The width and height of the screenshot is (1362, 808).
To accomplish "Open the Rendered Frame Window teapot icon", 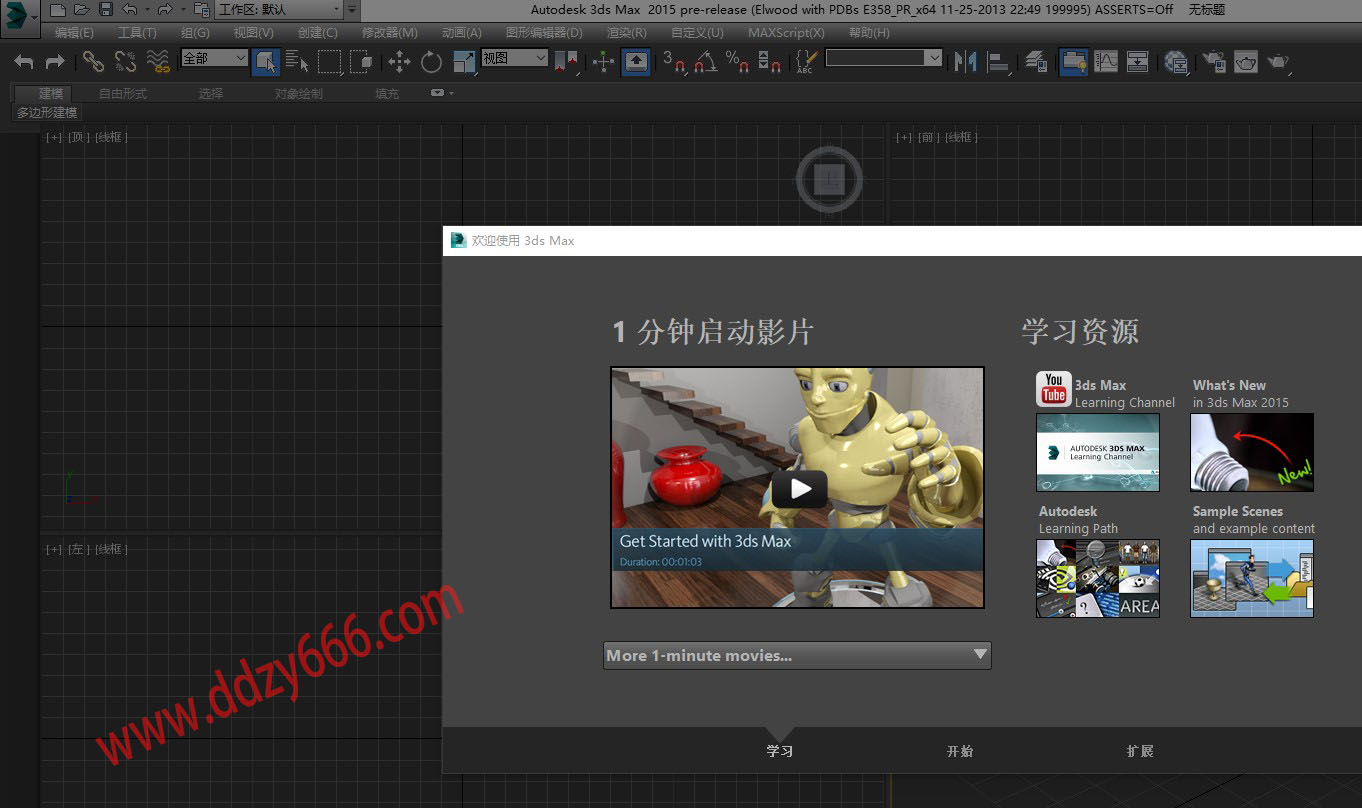I will pos(1245,62).
